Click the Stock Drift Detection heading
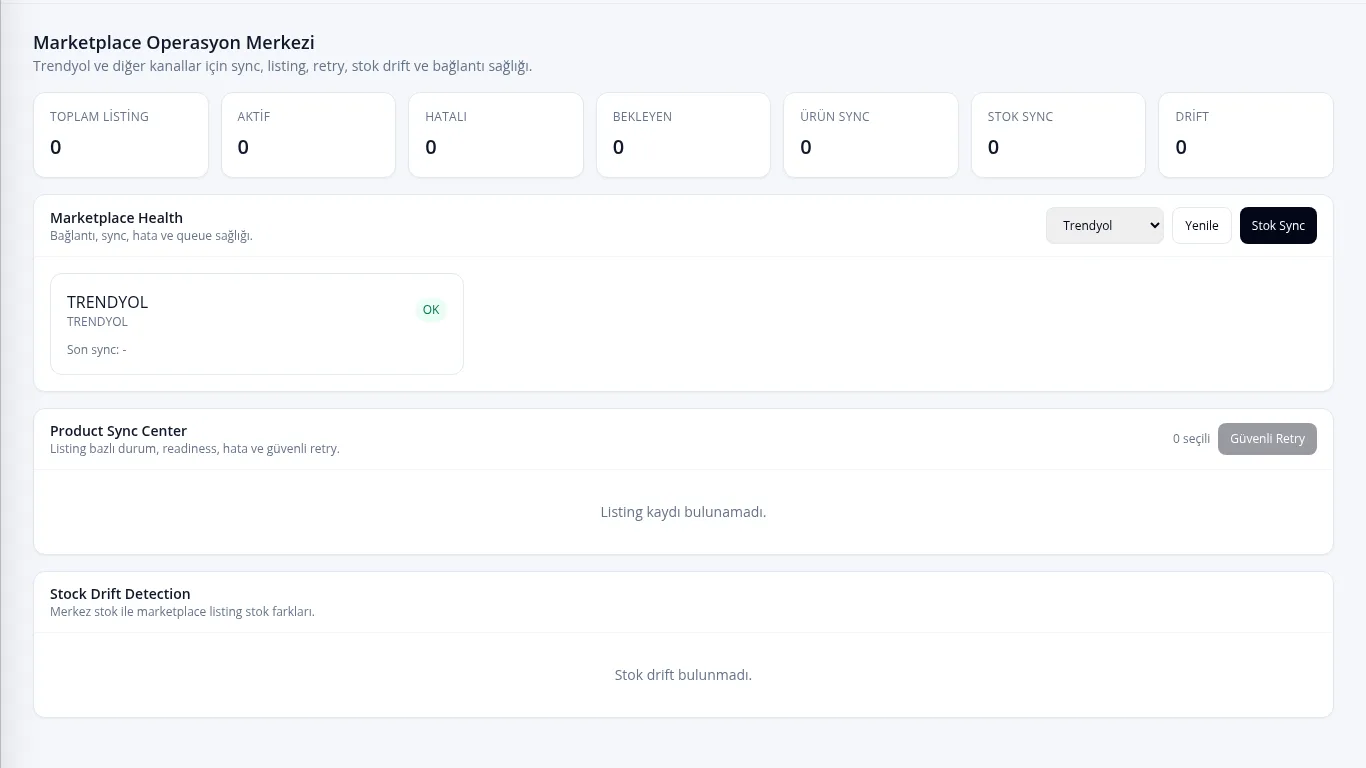 point(120,594)
